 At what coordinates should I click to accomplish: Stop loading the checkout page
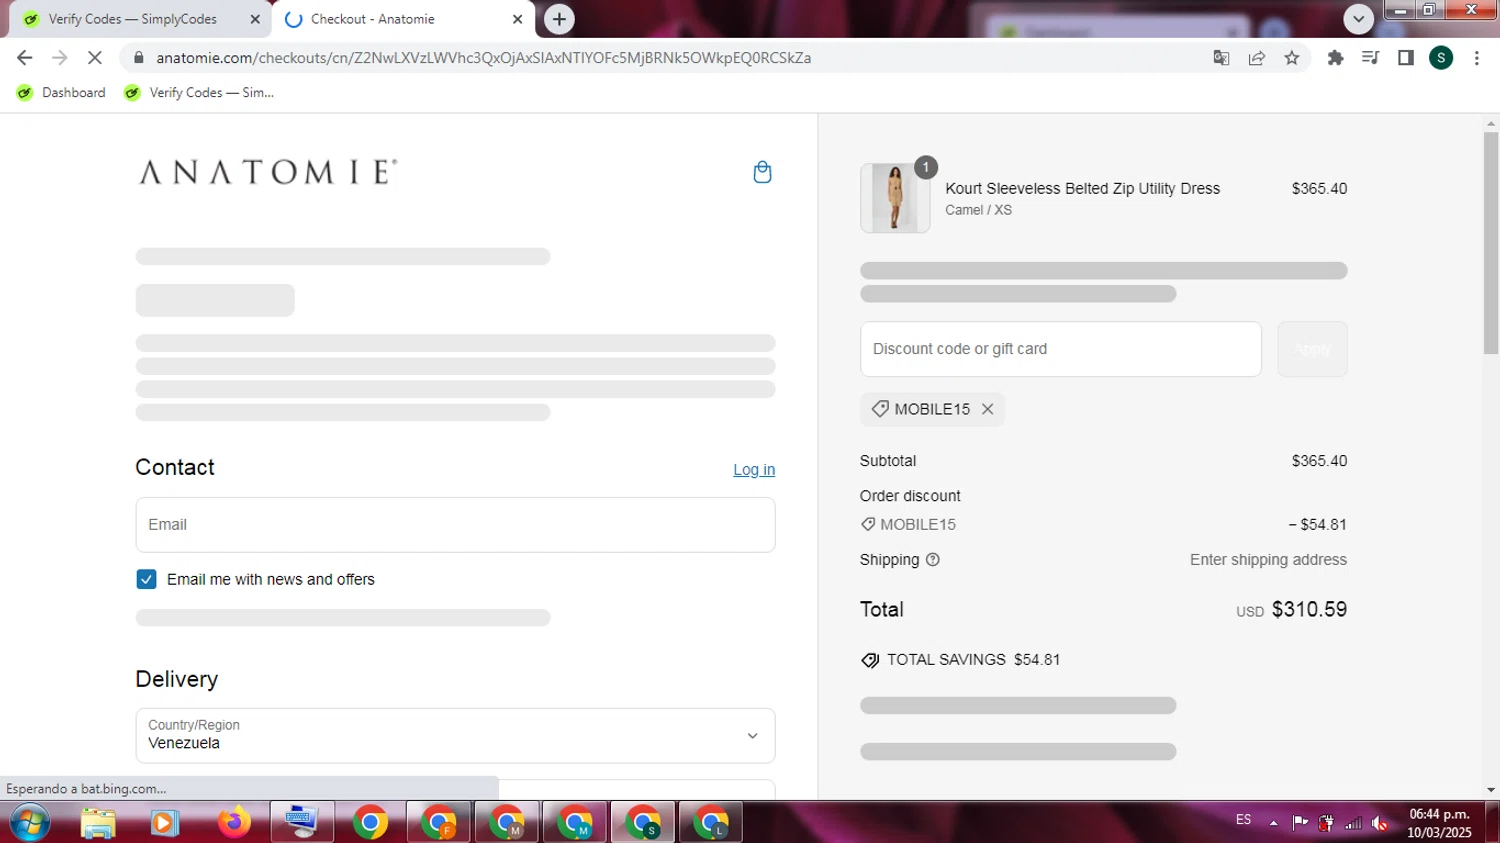95,58
